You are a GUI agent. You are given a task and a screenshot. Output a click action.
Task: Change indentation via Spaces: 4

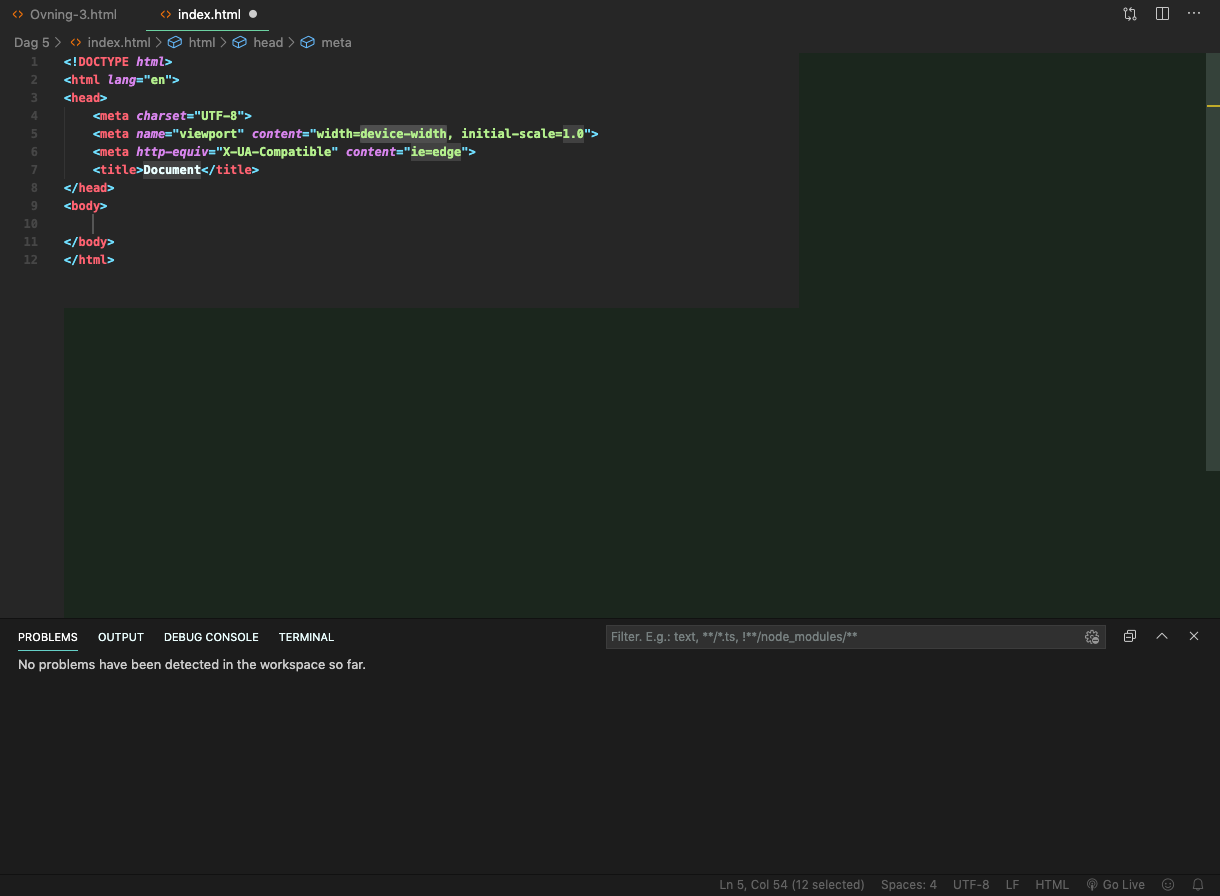click(x=908, y=884)
